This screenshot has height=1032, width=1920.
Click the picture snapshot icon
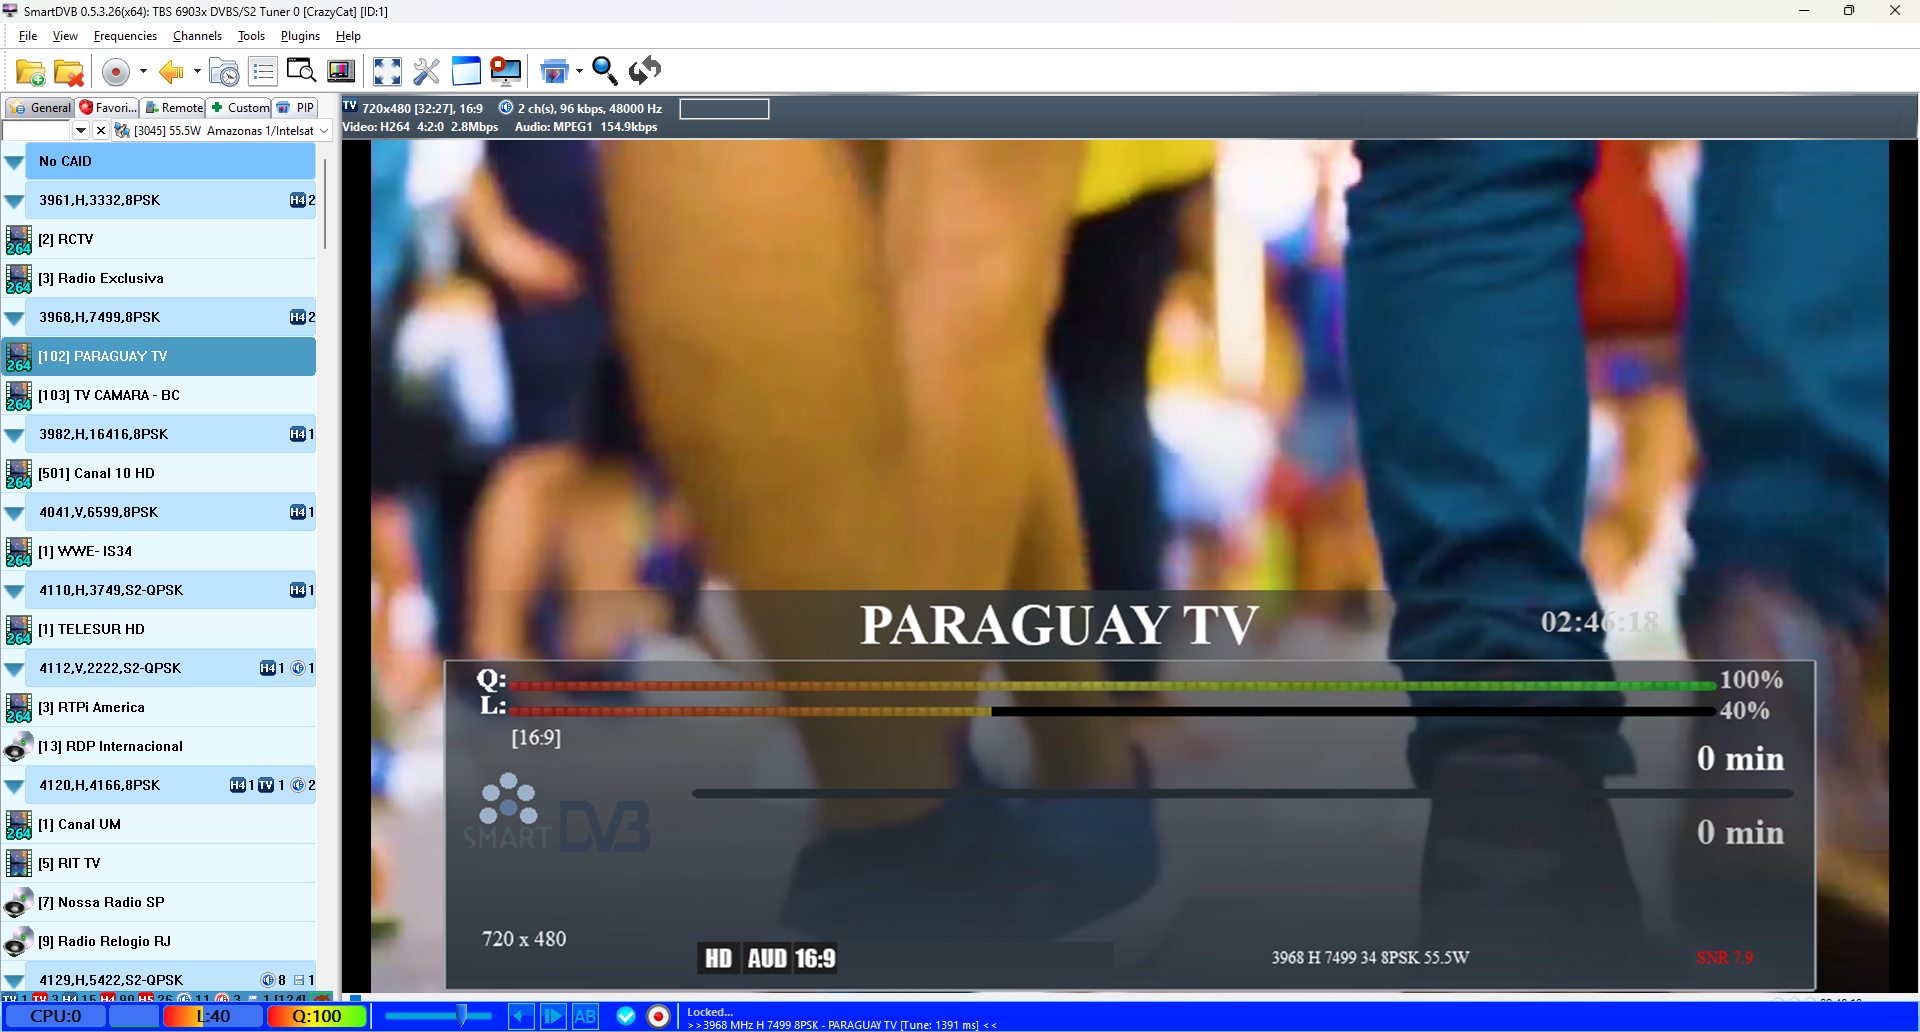click(x=554, y=71)
